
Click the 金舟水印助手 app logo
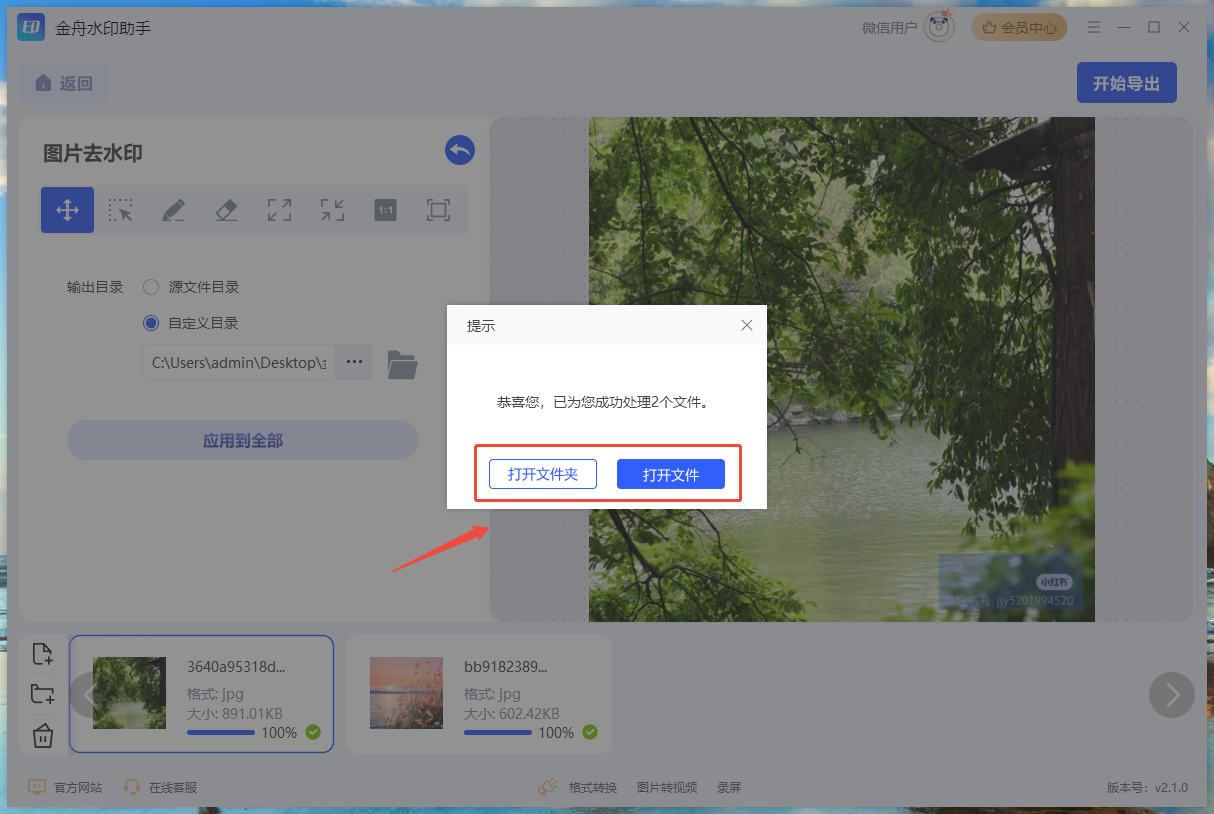pos(31,27)
